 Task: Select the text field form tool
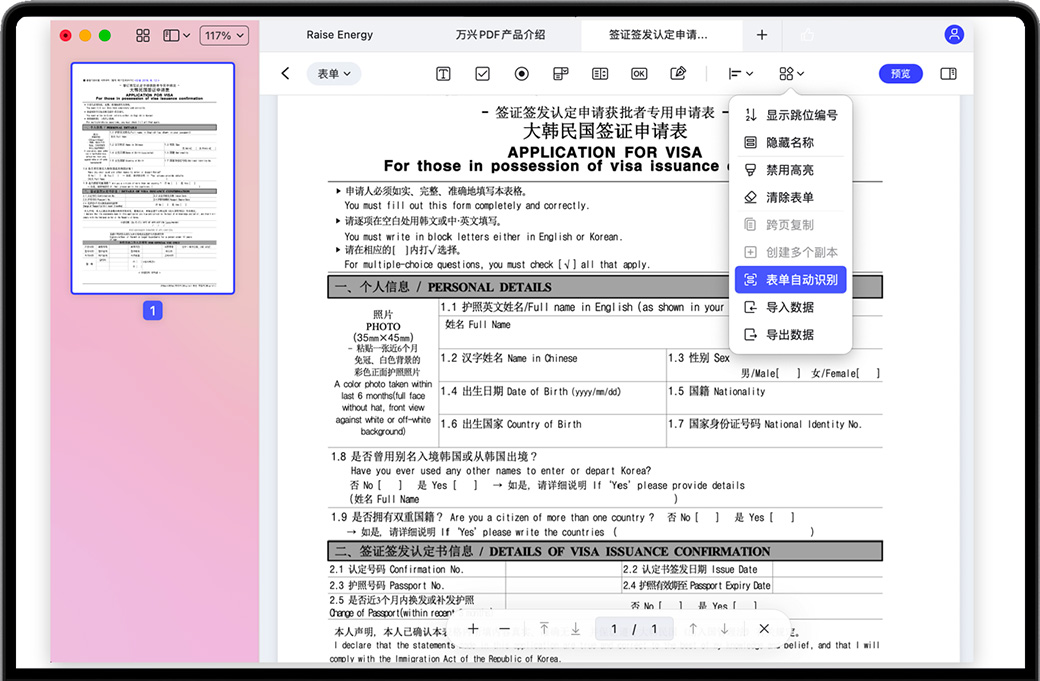click(x=443, y=74)
